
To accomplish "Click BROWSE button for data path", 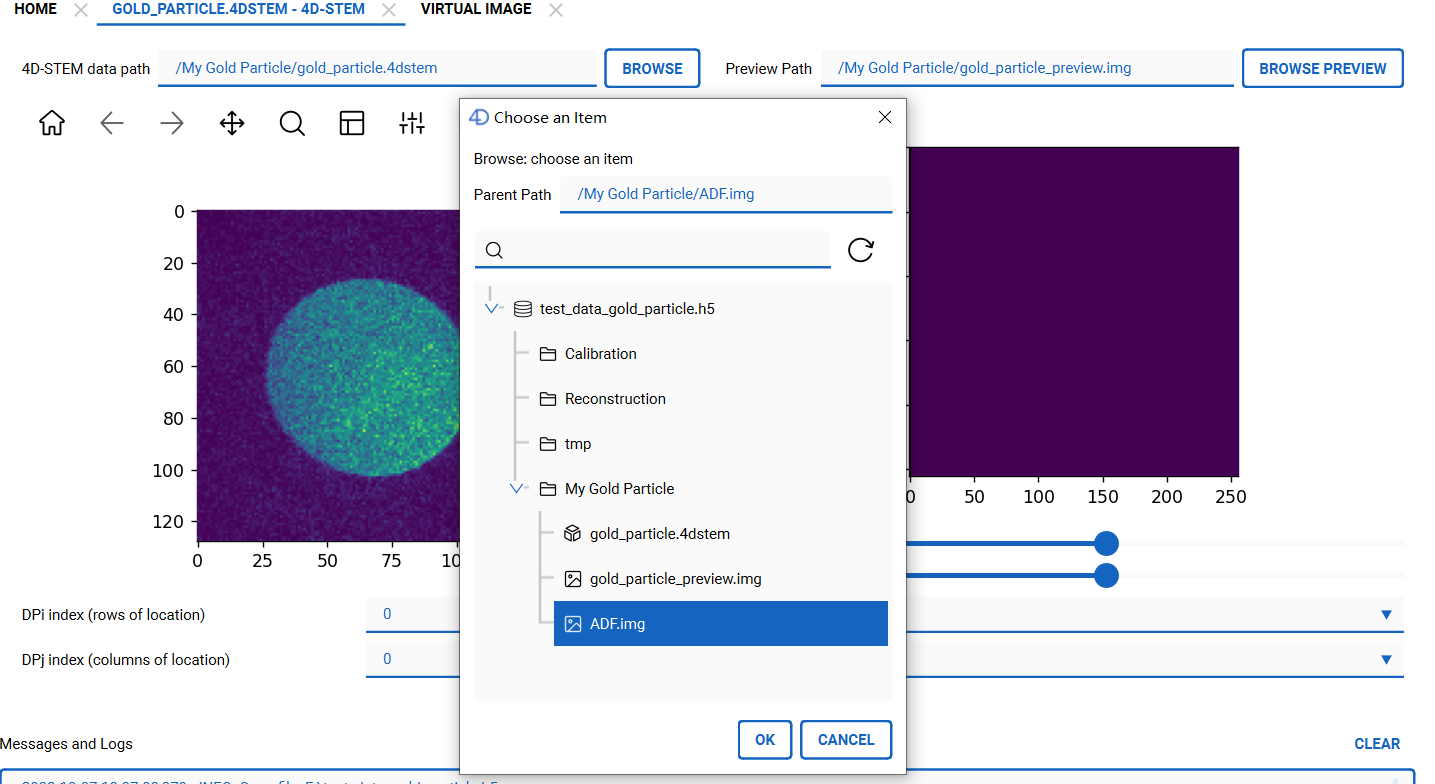I will pos(652,69).
